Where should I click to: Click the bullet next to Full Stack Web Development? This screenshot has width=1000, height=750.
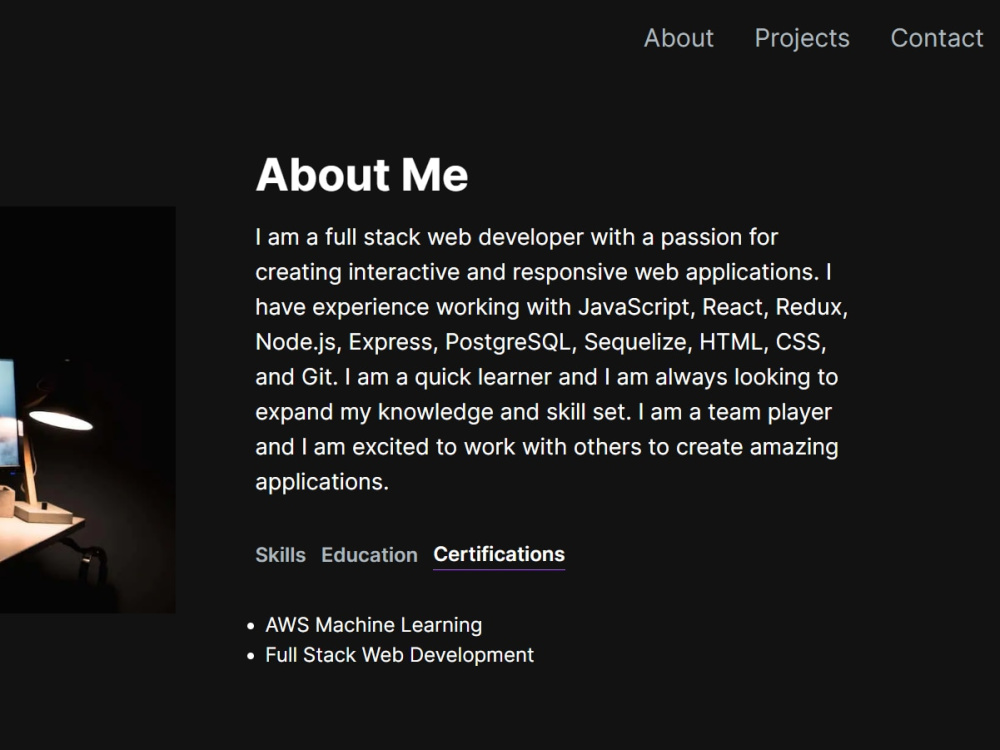(x=249, y=655)
